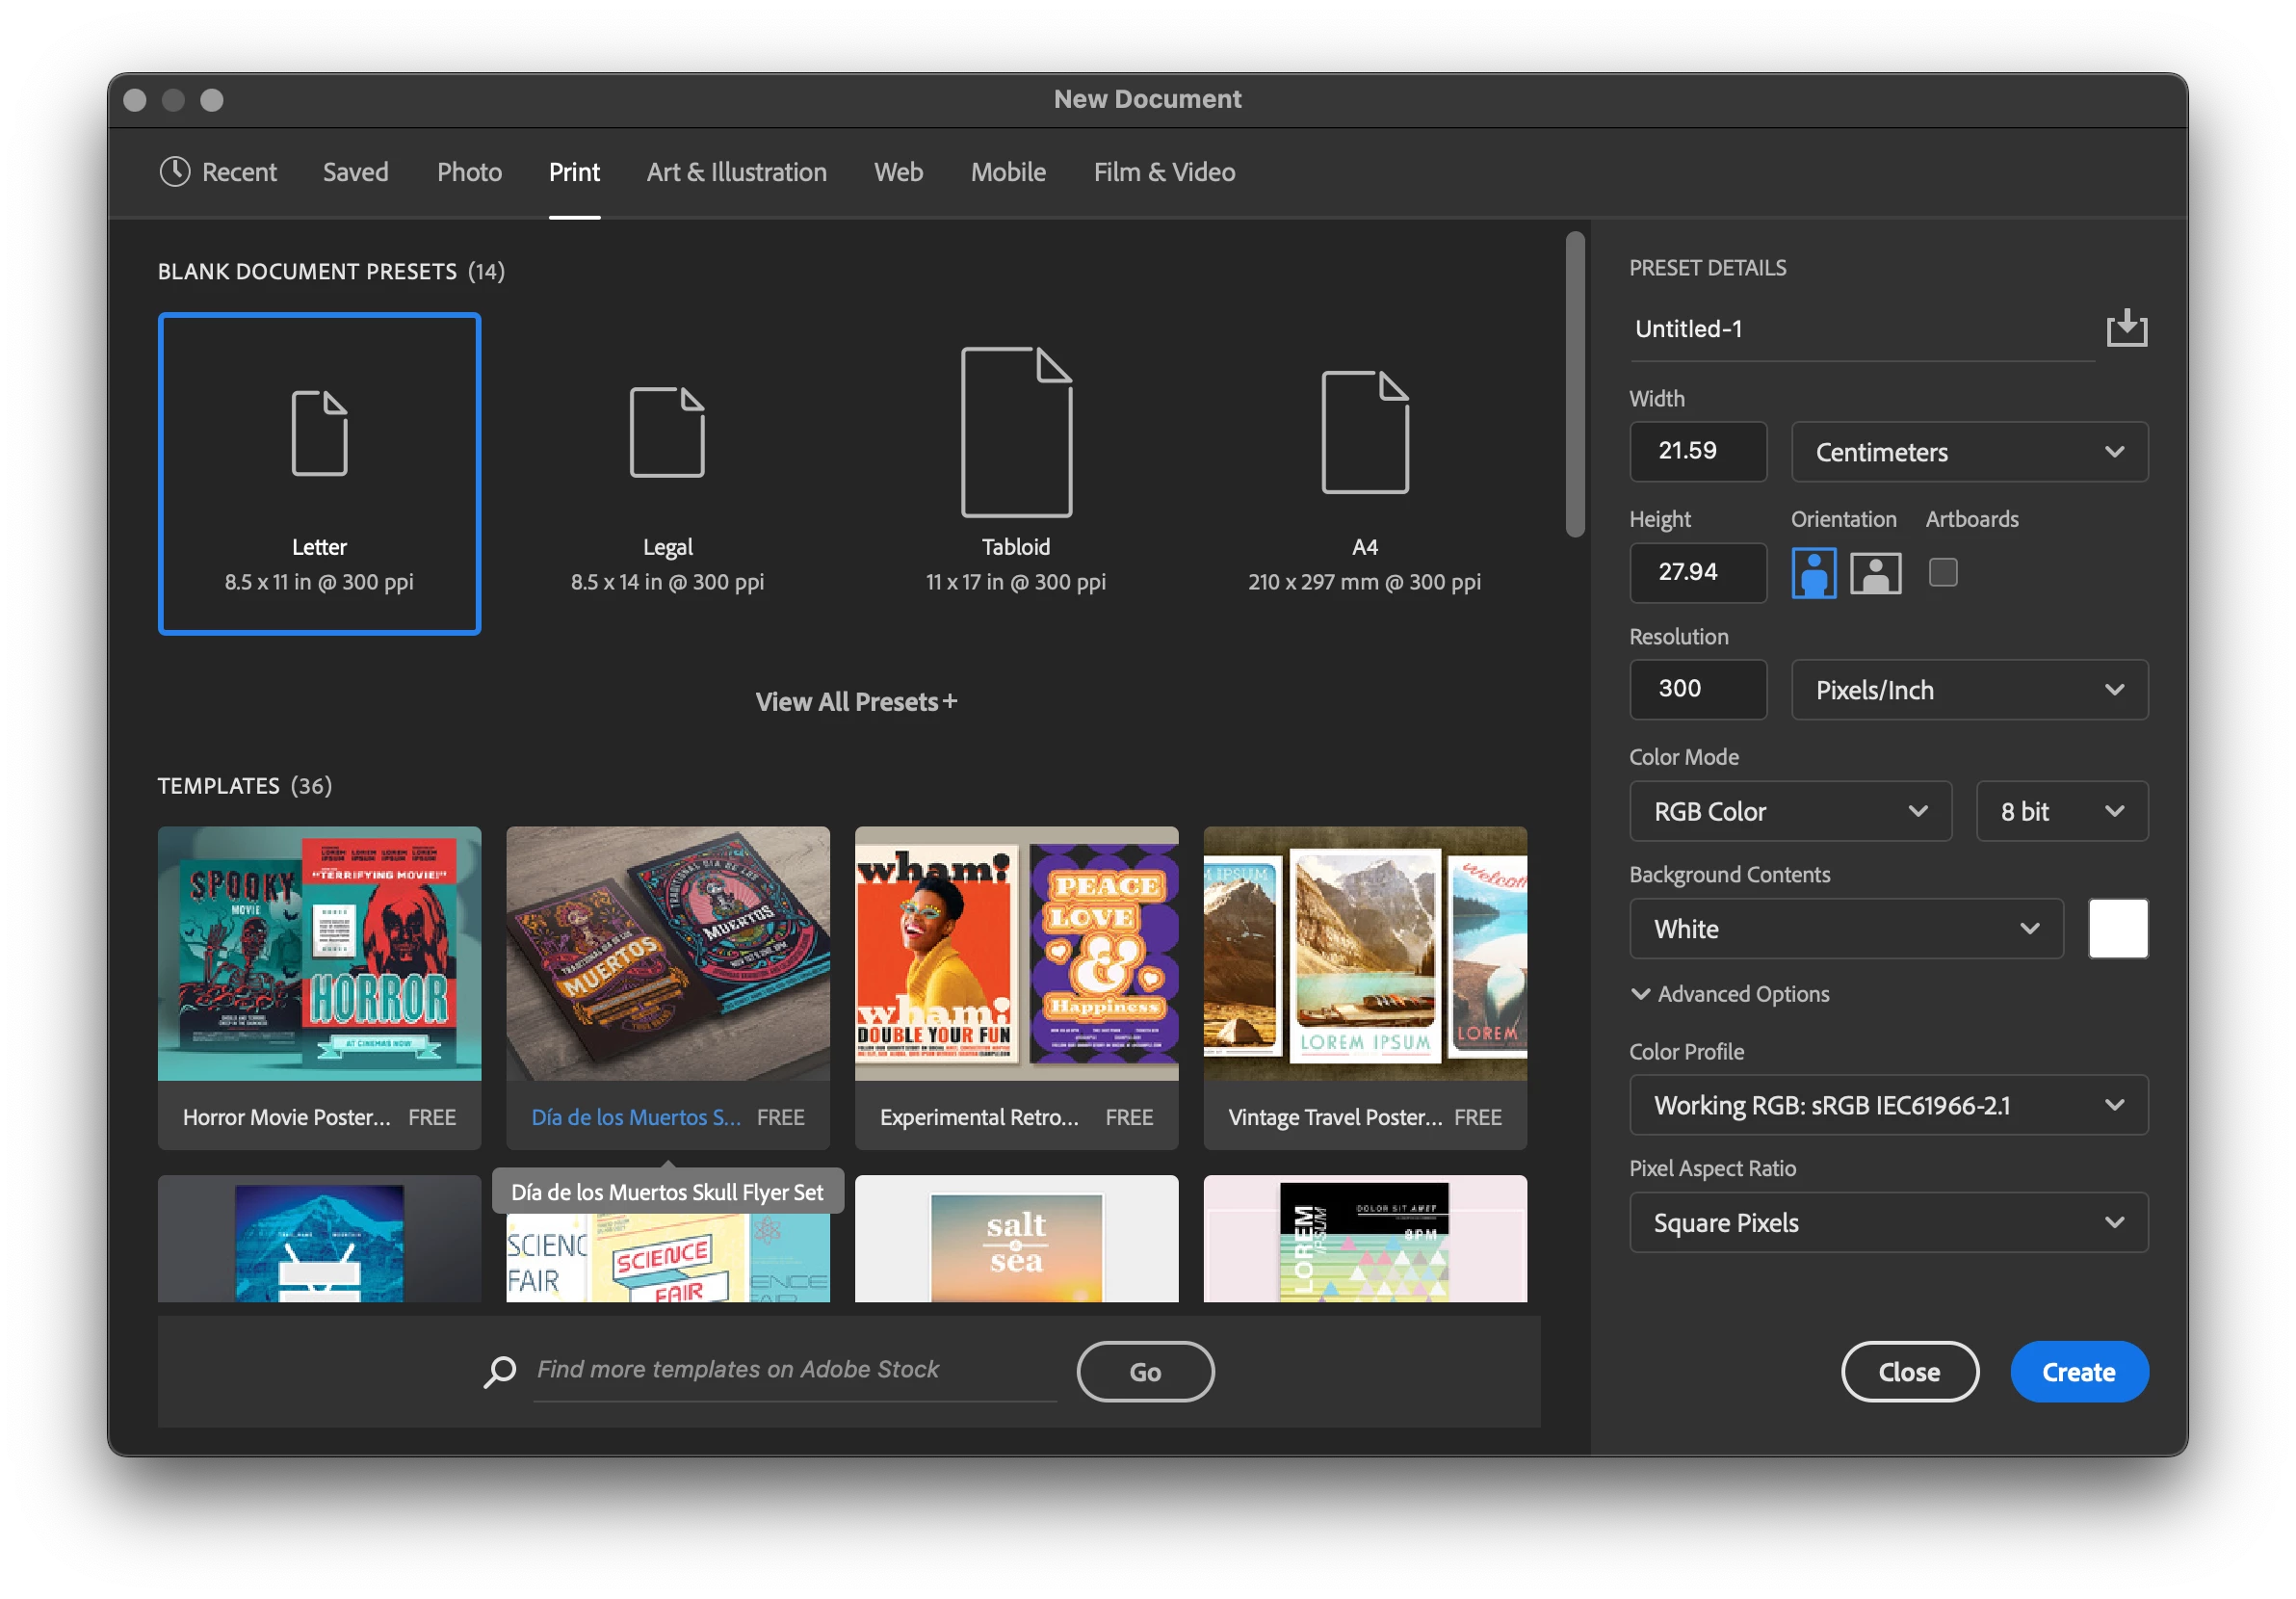Image resolution: width=2296 pixels, height=1599 pixels.
Task: Open the Centimeters units dropdown
Action: click(1968, 452)
